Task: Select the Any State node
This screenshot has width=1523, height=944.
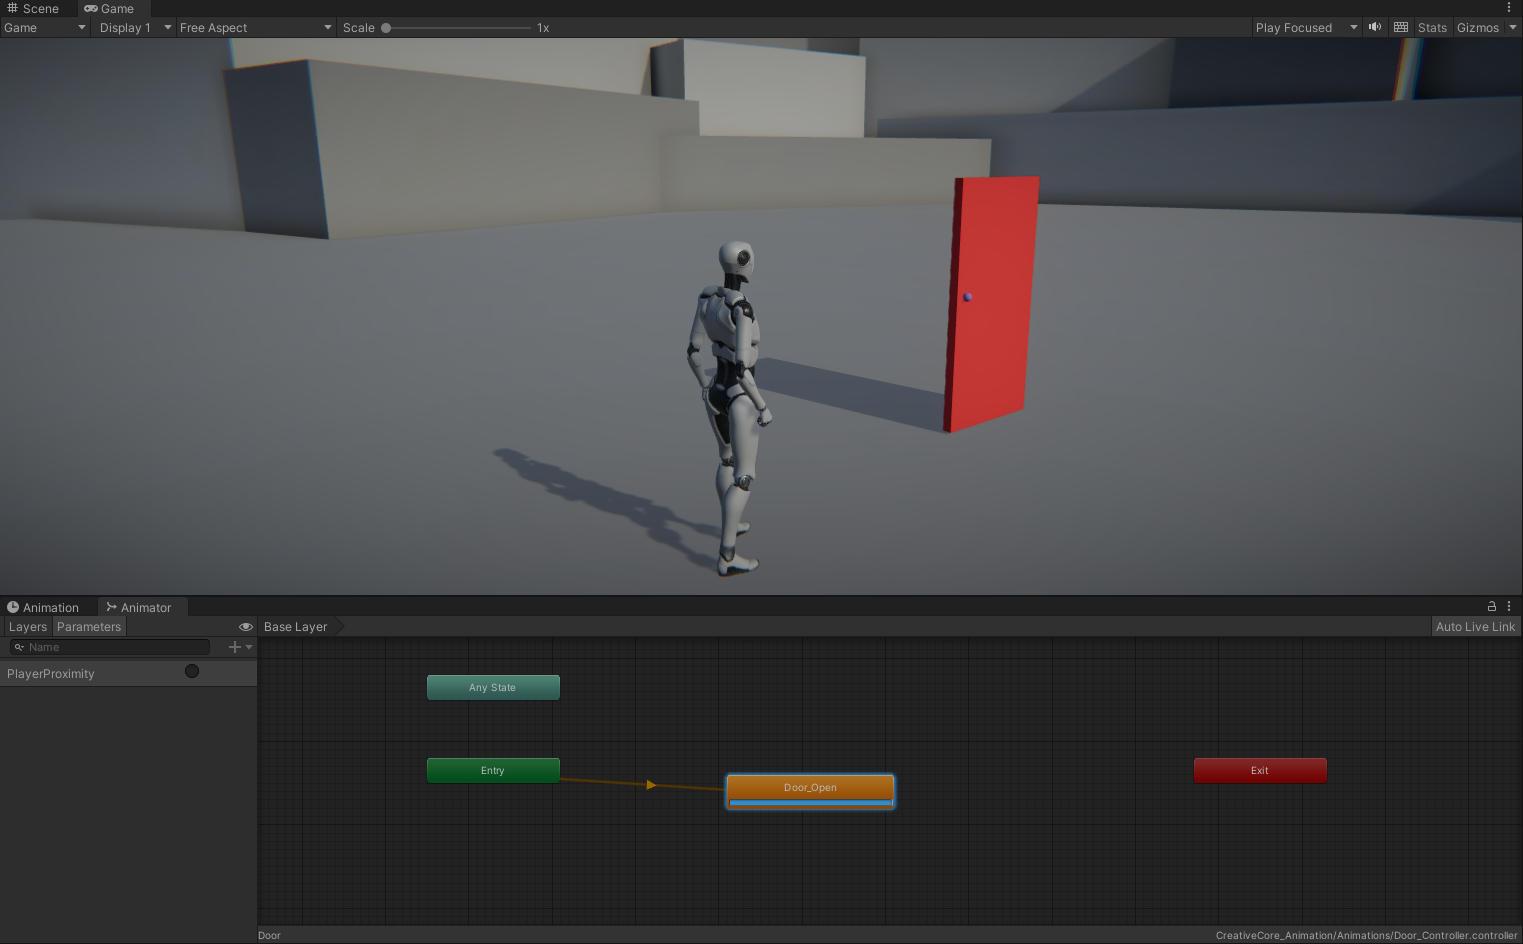Action: [x=493, y=688]
